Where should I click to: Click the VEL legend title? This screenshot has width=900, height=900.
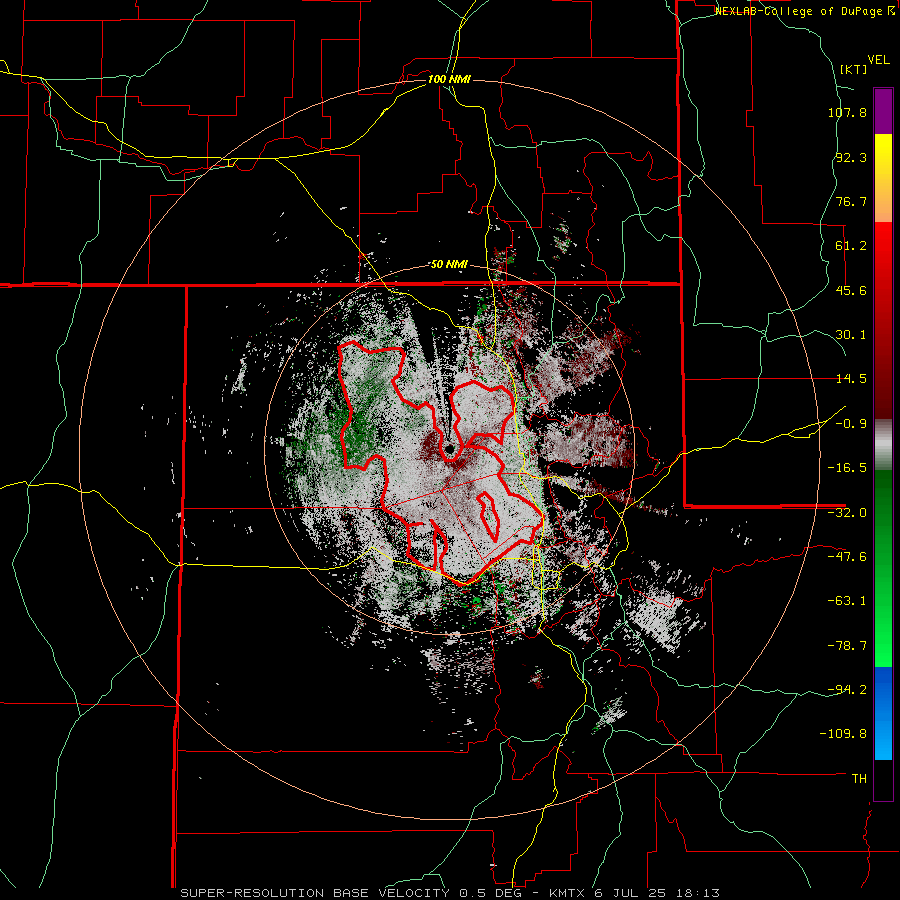click(878, 60)
